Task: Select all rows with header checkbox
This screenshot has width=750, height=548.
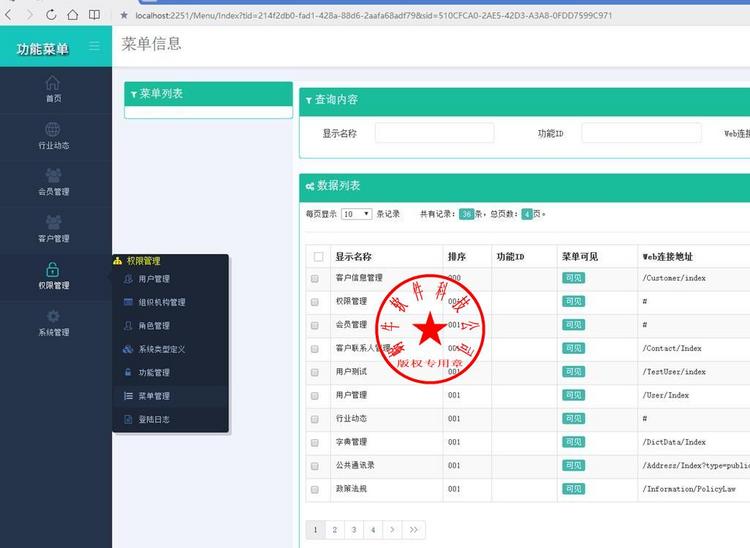Action: coord(319,257)
